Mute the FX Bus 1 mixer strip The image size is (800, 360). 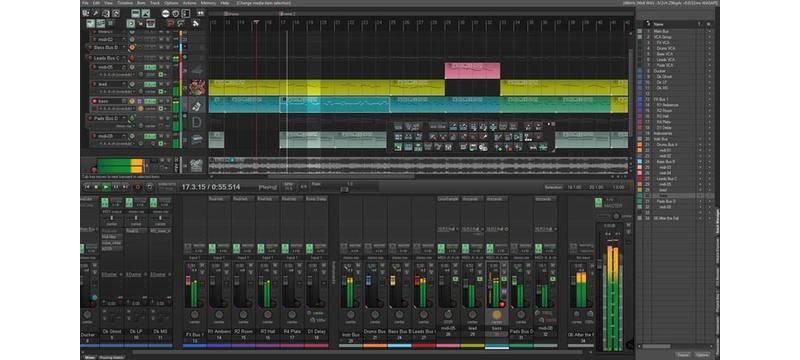click(x=202, y=265)
